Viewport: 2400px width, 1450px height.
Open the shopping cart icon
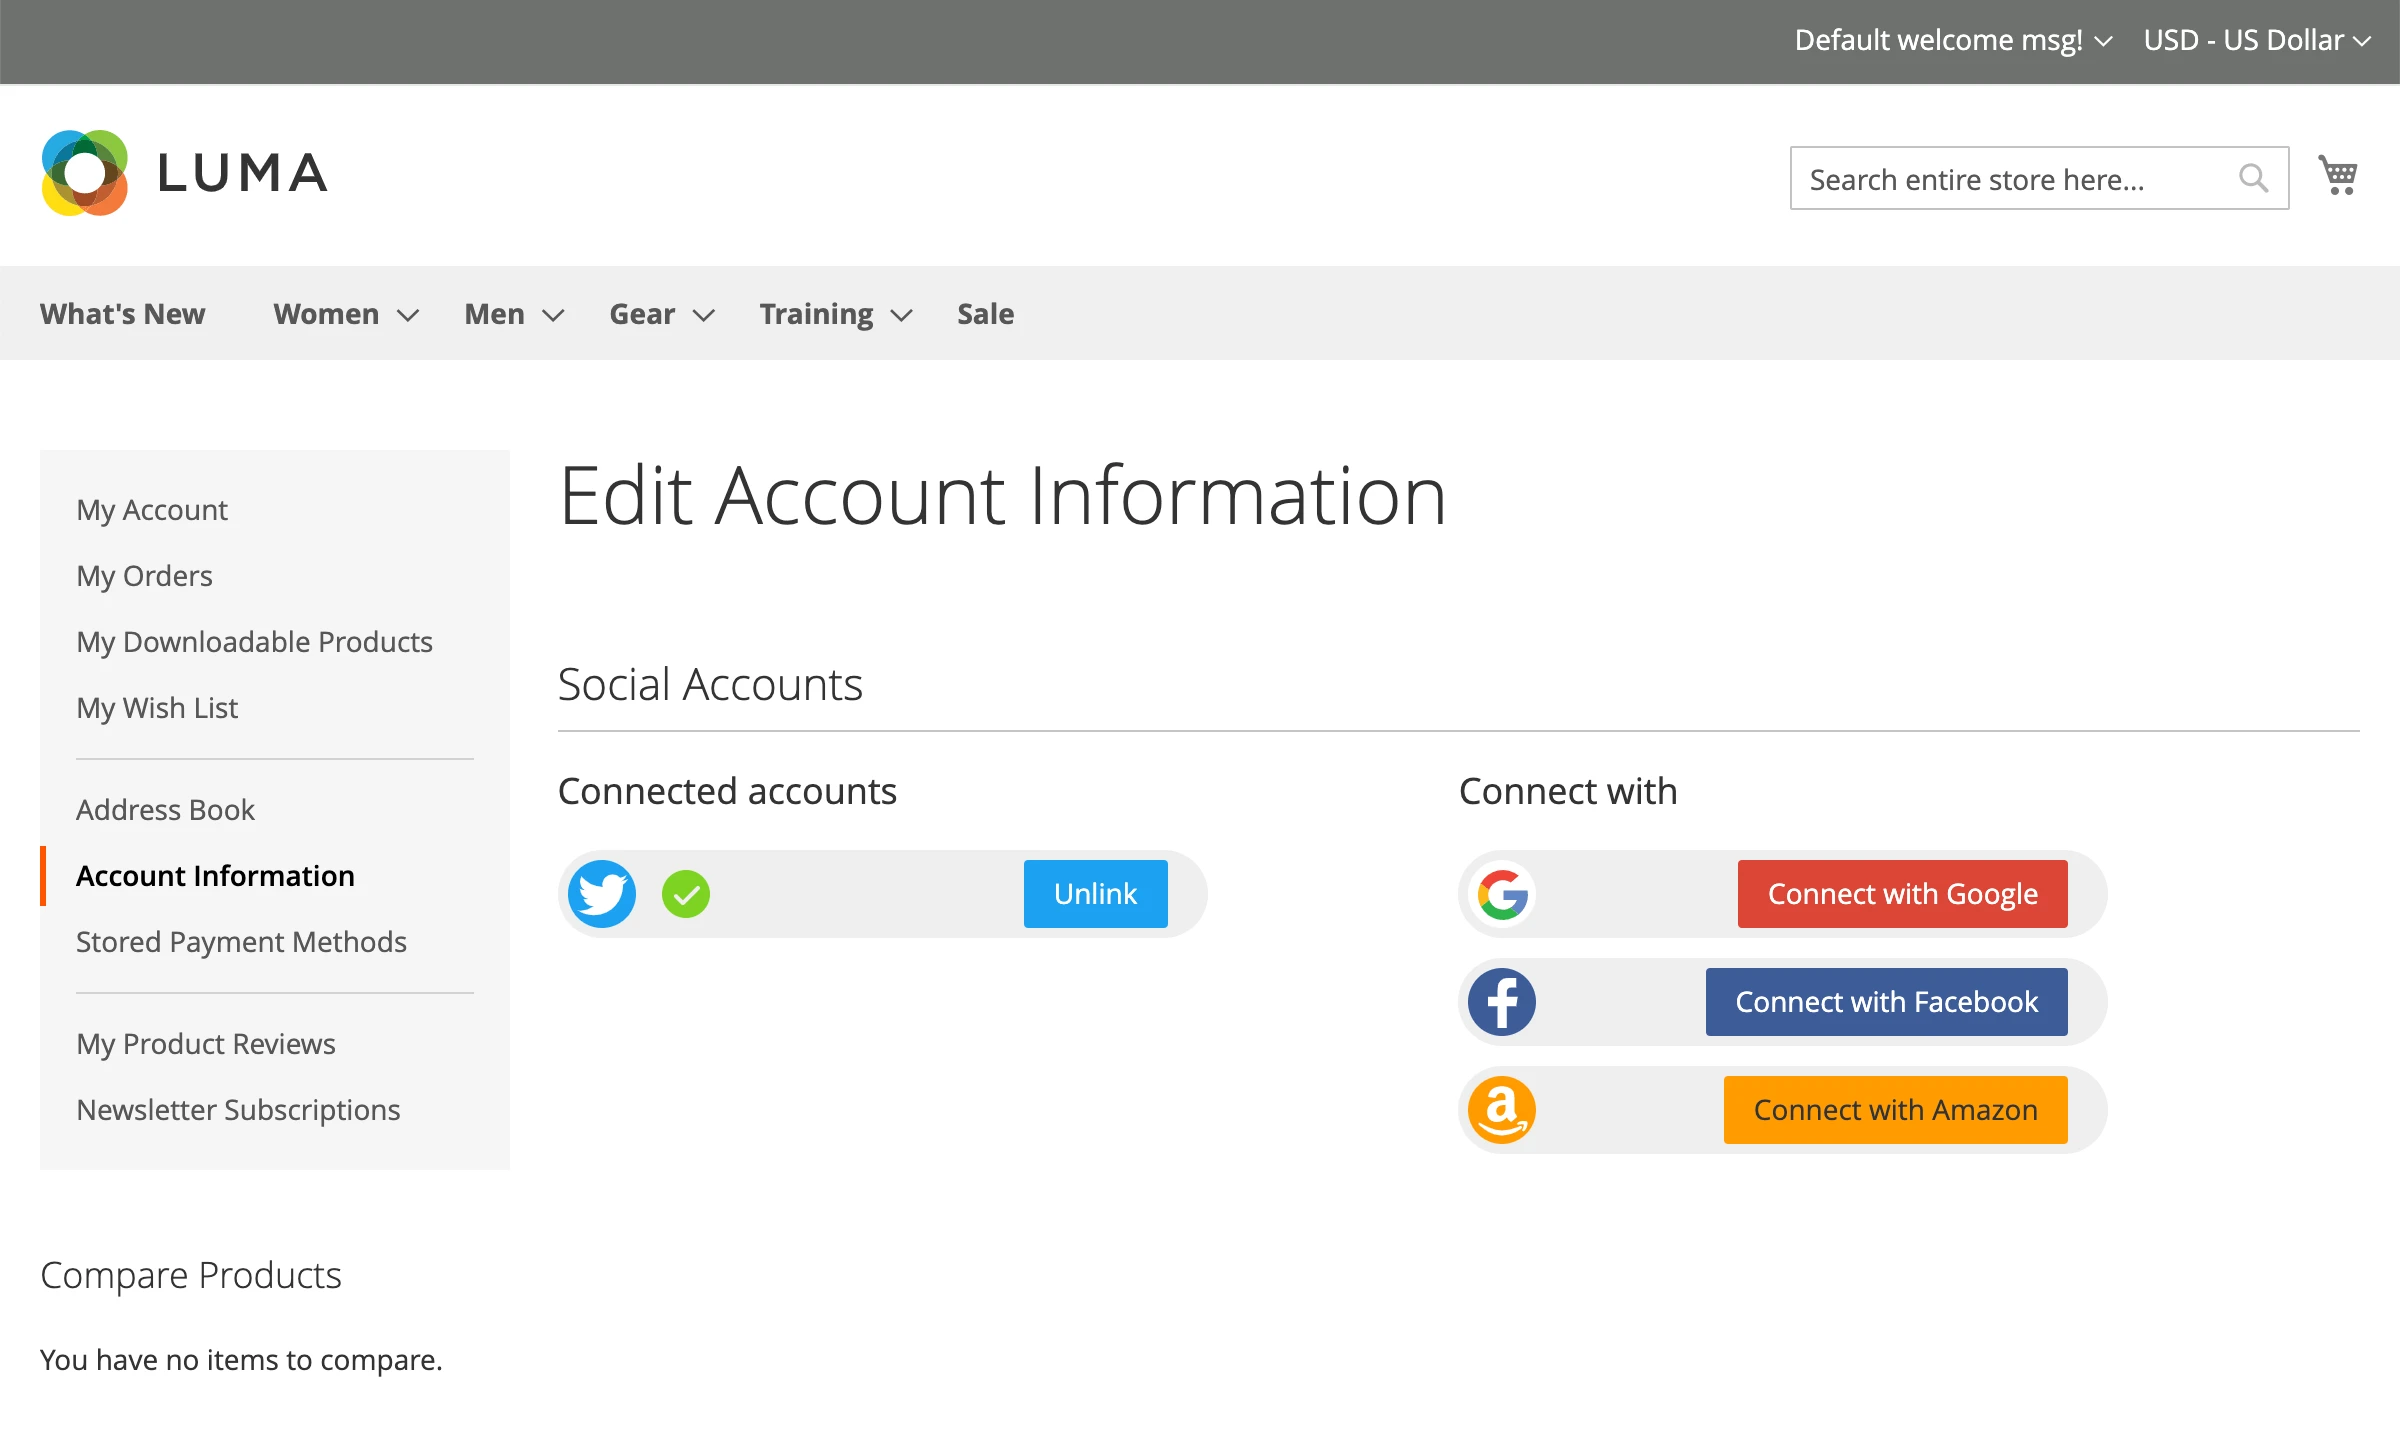(2338, 176)
